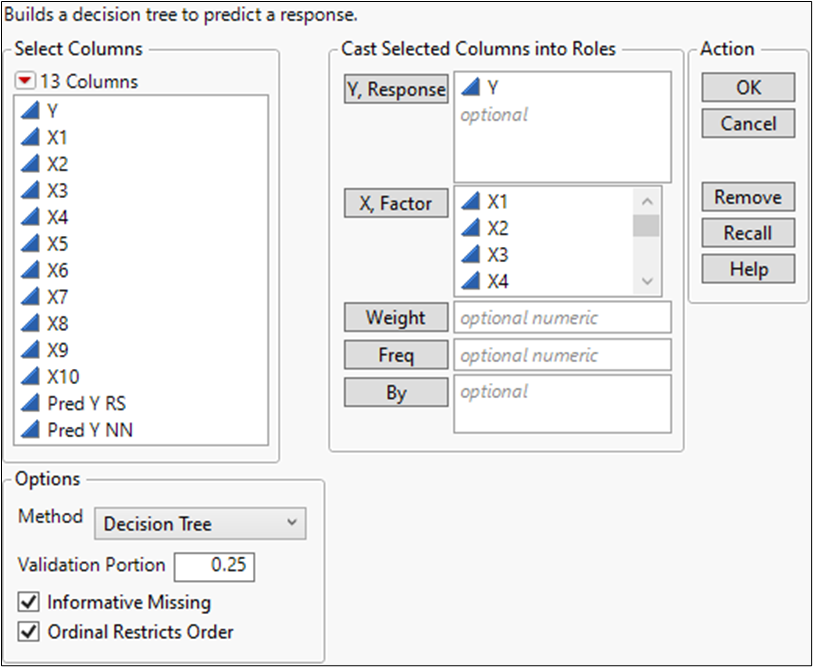Click the modeling type icon for Pred Y NN
Viewport: 813px width, 667px height.
31,430
